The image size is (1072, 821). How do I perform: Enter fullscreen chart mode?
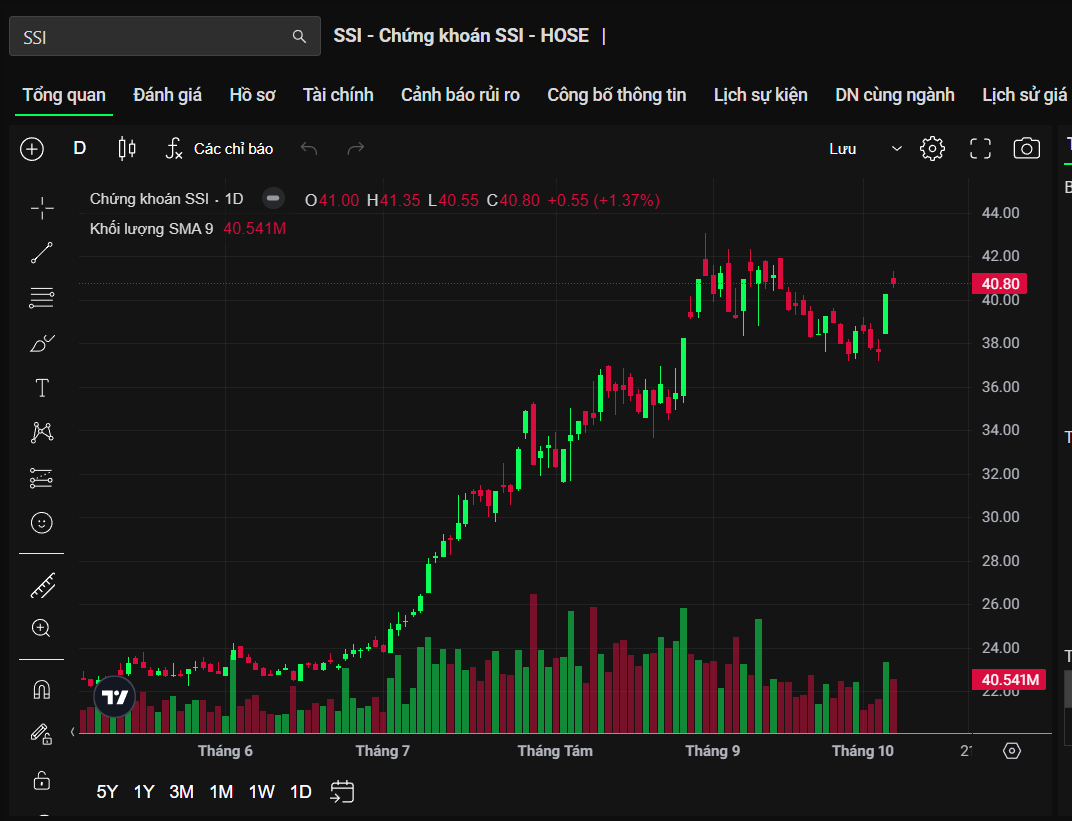pyautogui.click(x=980, y=149)
